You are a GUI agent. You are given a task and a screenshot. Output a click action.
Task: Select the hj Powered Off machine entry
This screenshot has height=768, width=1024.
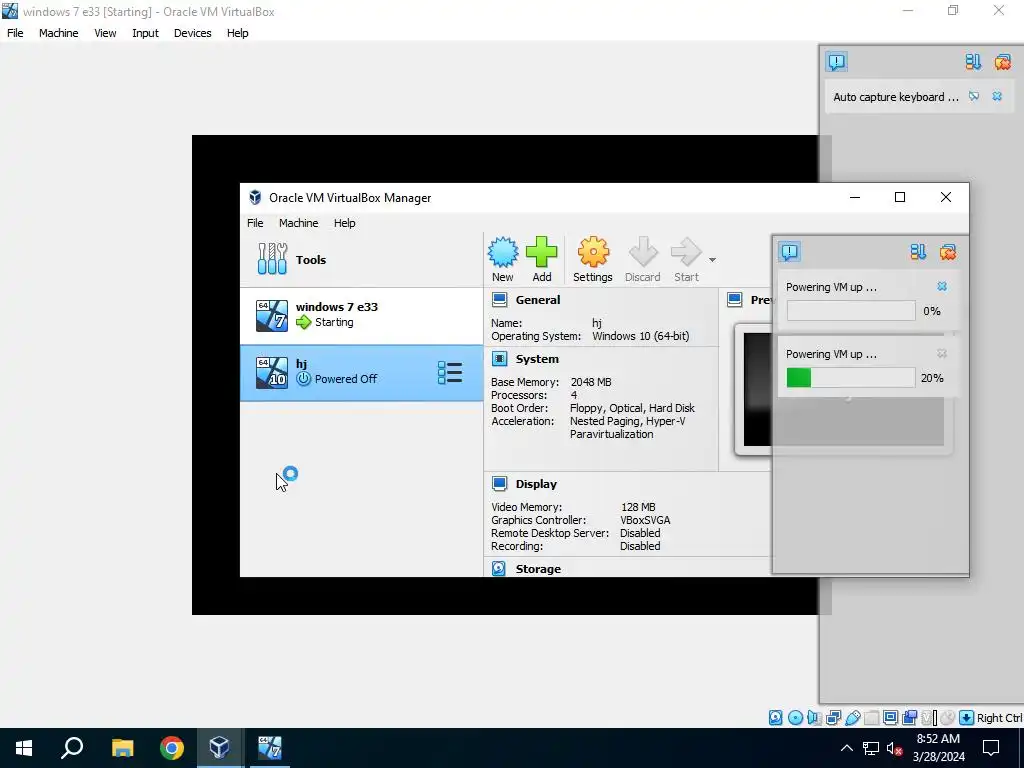[361, 372]
